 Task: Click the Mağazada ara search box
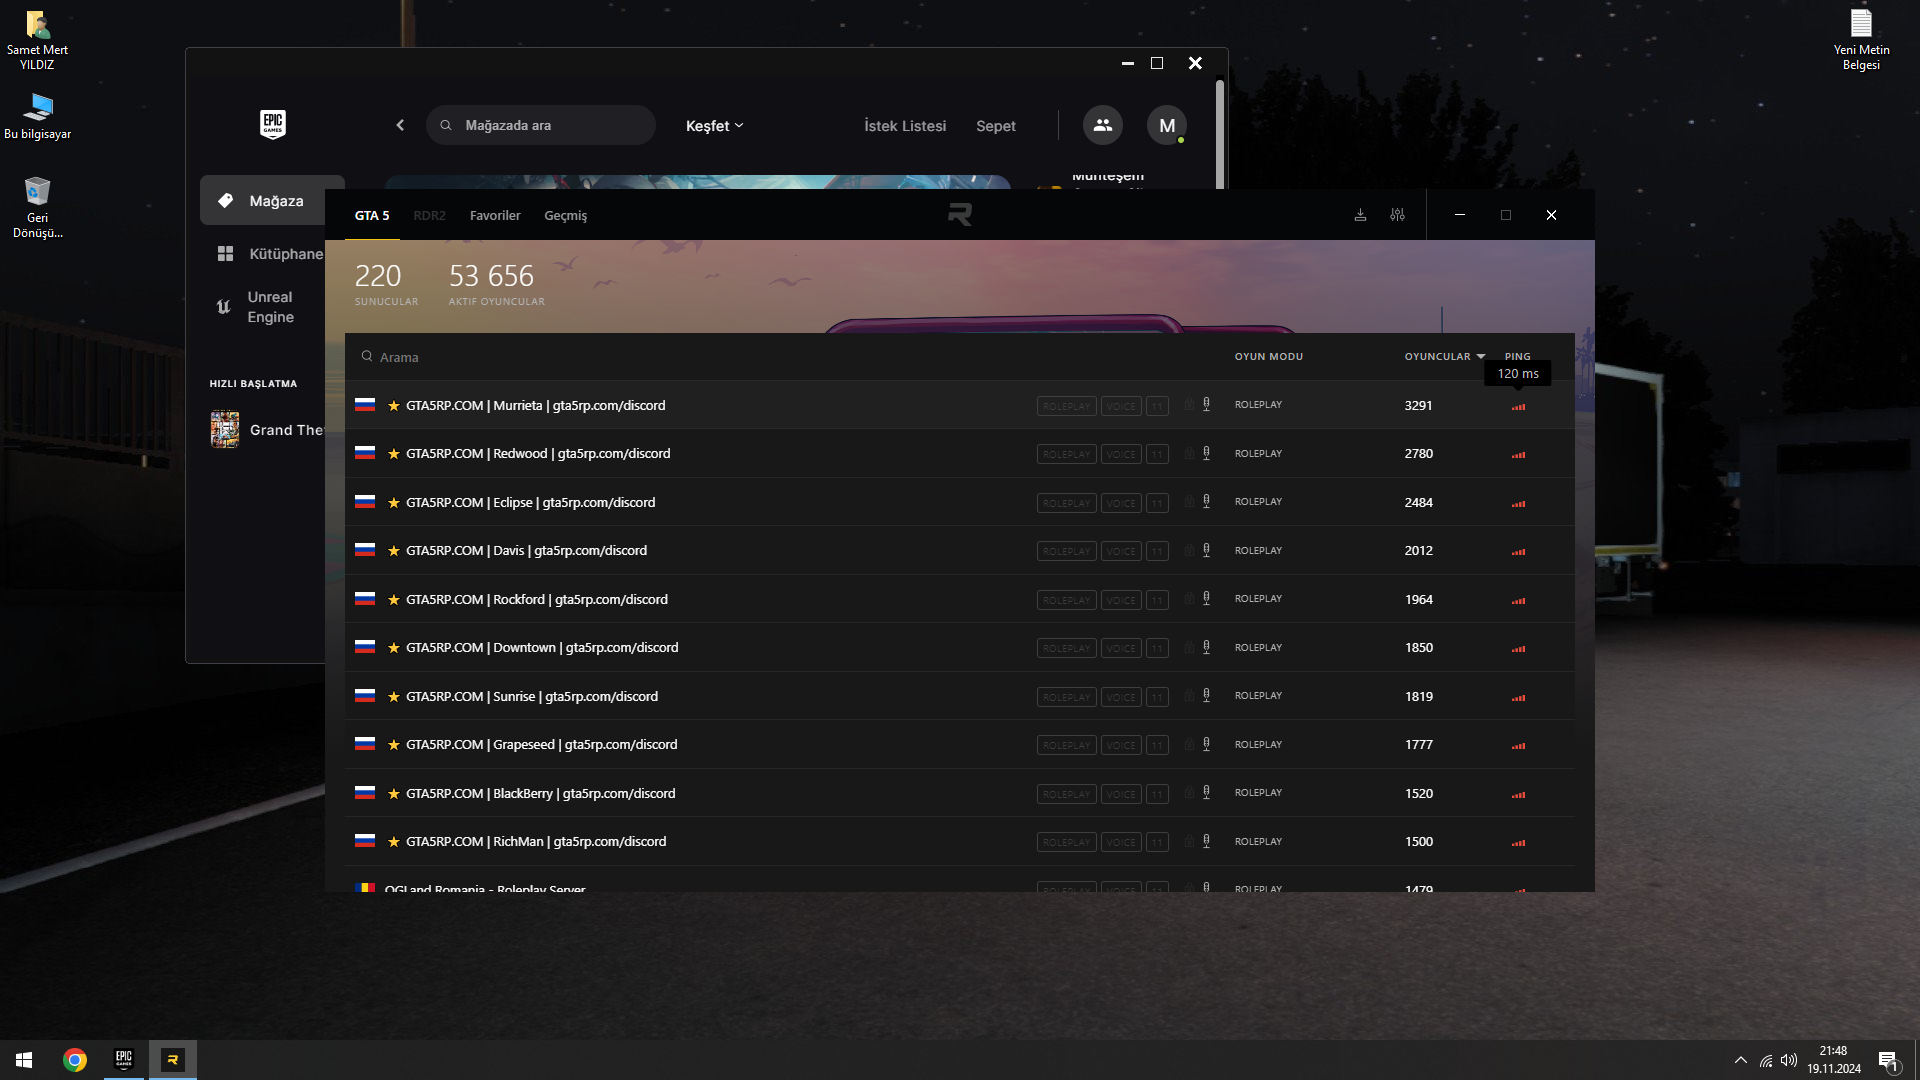pyautogui.click(x=541, y=125)
